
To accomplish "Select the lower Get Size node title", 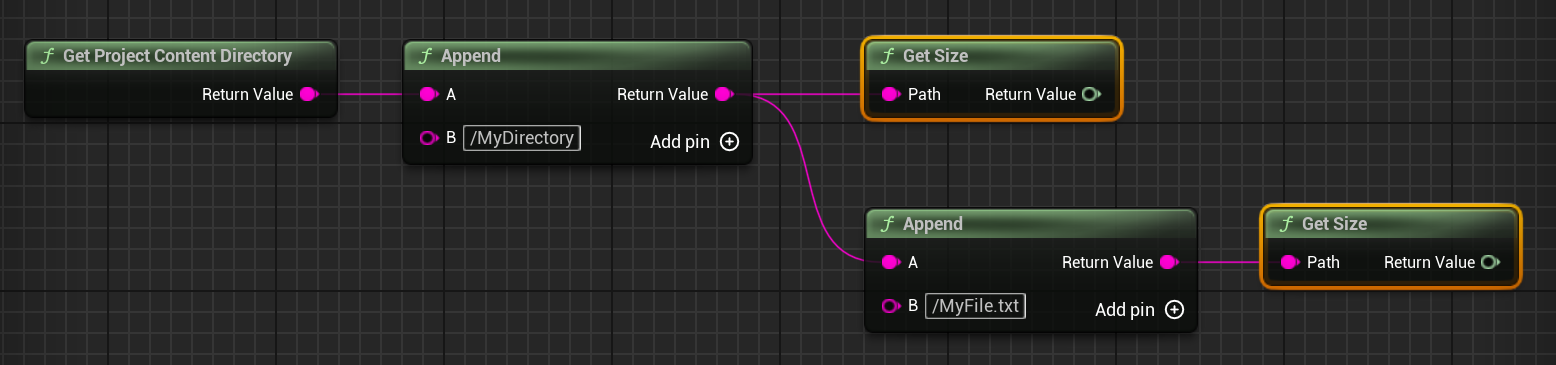I will [x=1334, y=224].
